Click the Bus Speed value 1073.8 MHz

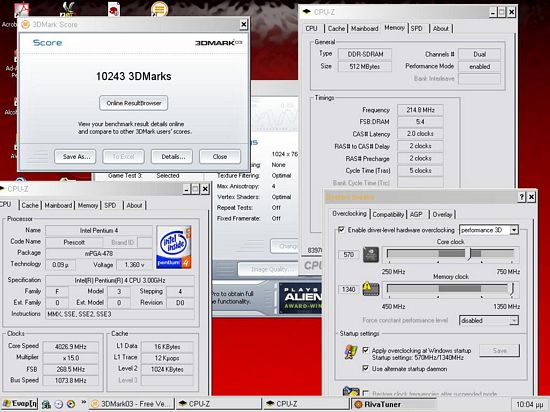[71, 380]
